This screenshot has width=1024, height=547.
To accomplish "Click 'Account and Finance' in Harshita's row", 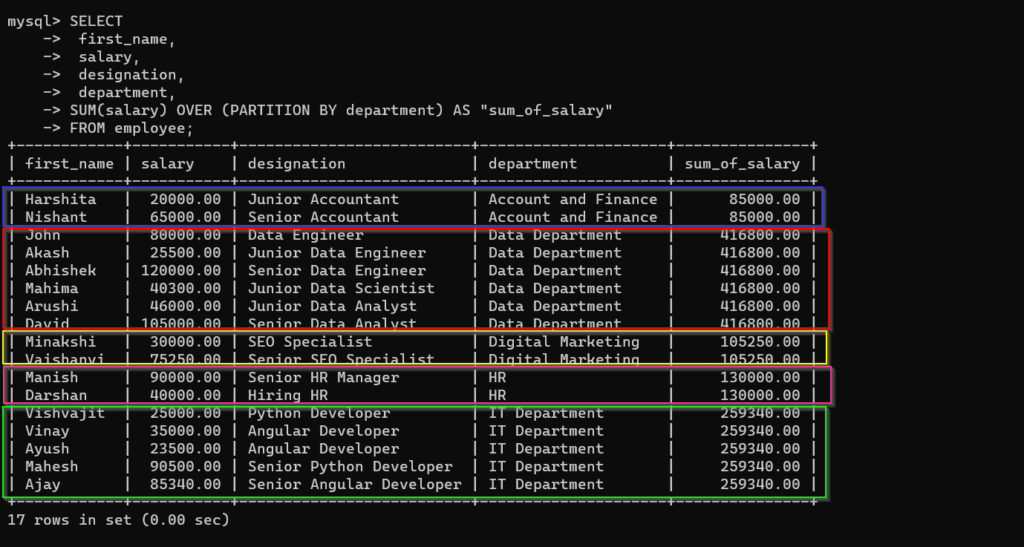I will [x=573, y=199].
